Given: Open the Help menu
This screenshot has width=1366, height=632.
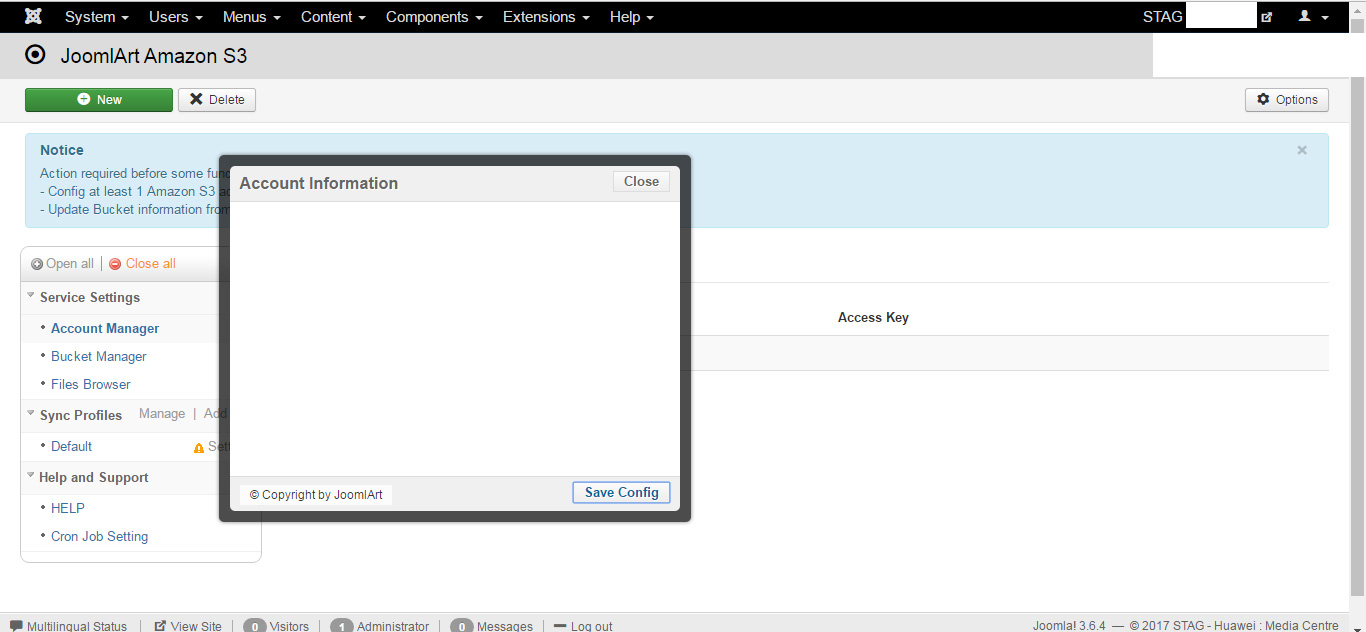Looking at the screenshot, I should (x=631, y=17).
